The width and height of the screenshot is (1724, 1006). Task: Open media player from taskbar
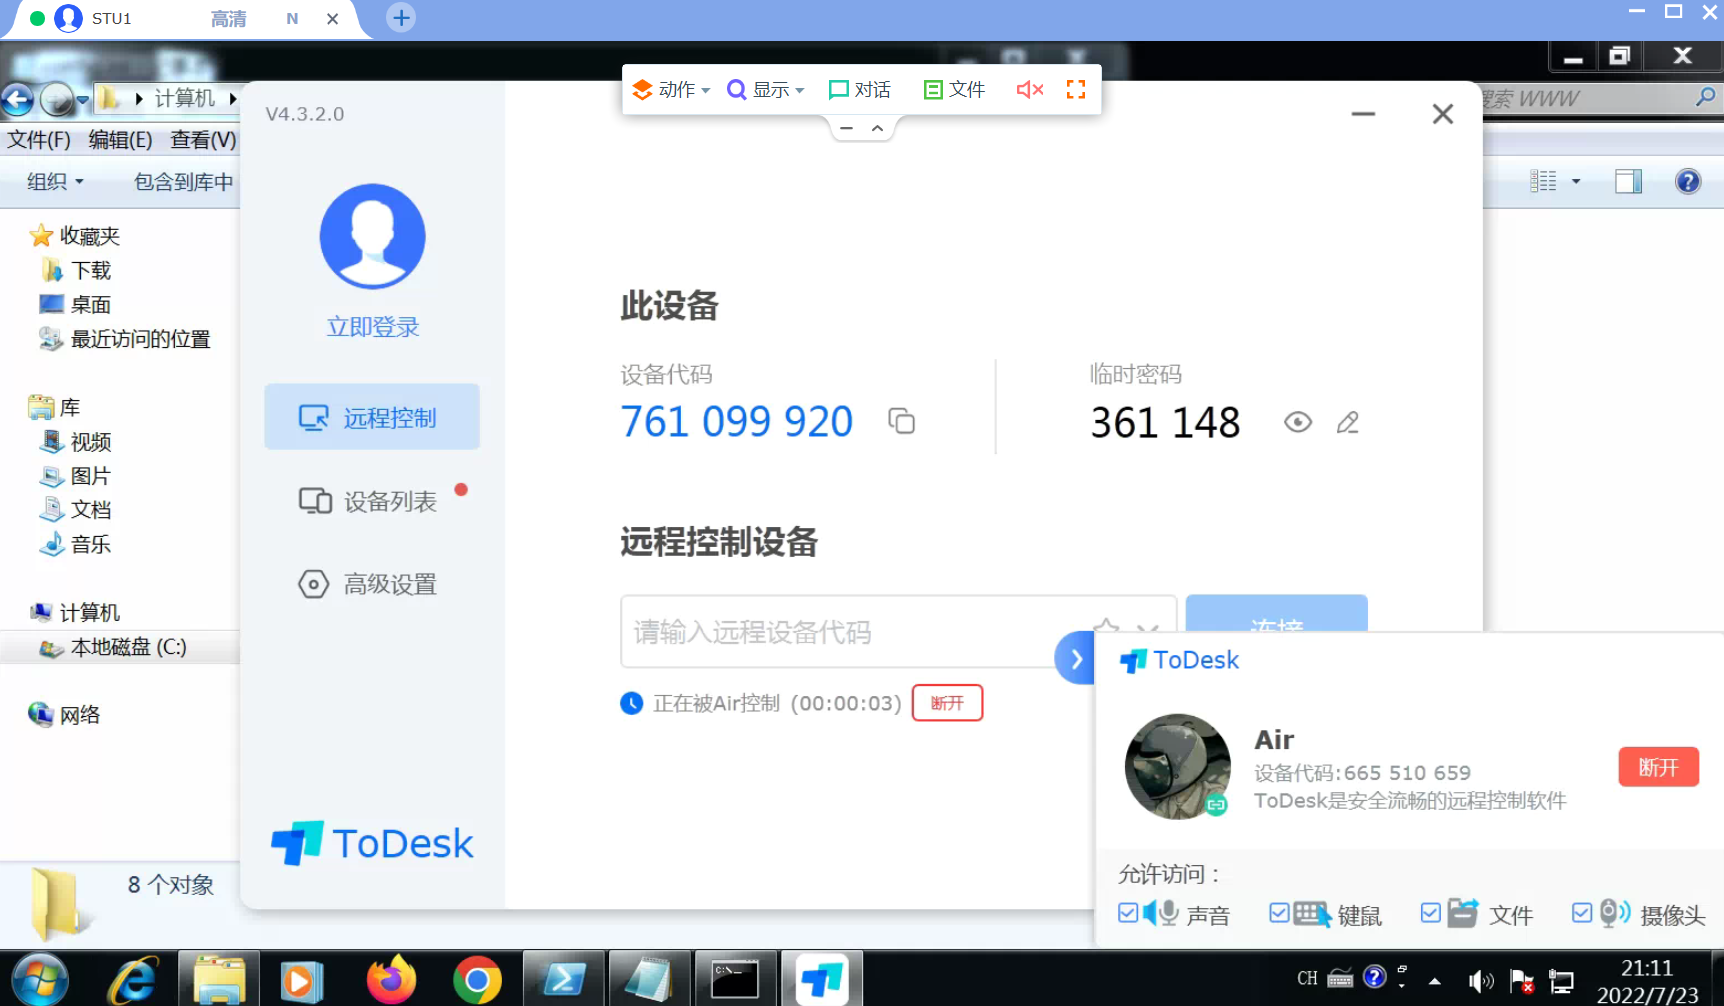click(302, 980)
